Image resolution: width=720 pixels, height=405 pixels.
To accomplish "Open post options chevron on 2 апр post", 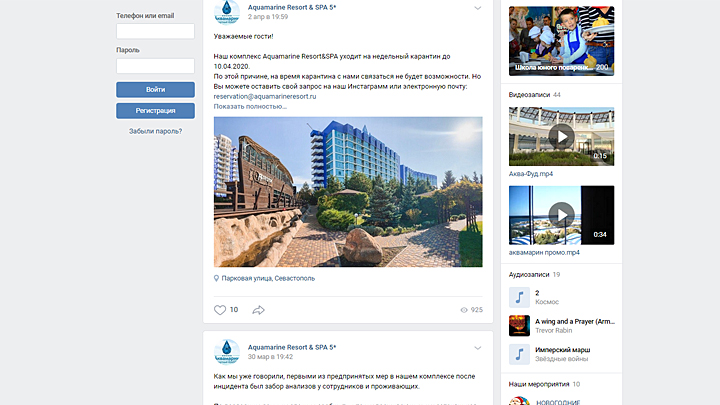I will click(x=478, y=8).
